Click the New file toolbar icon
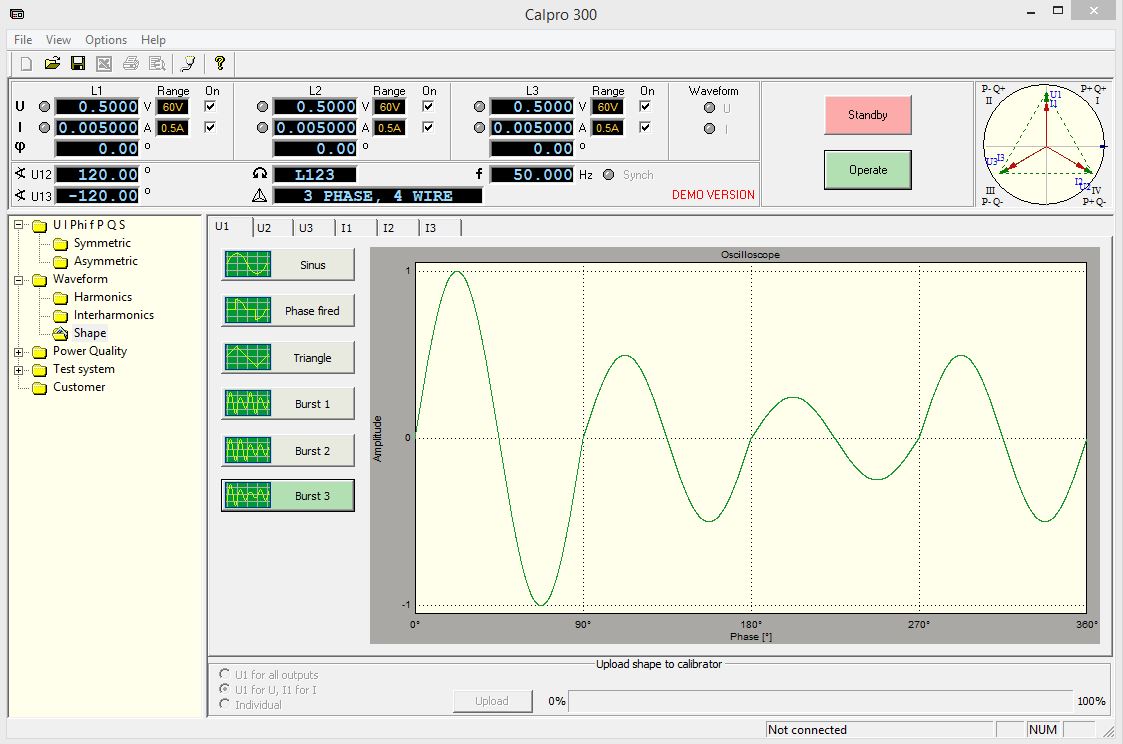1123x744 pixels. [26, 64]
